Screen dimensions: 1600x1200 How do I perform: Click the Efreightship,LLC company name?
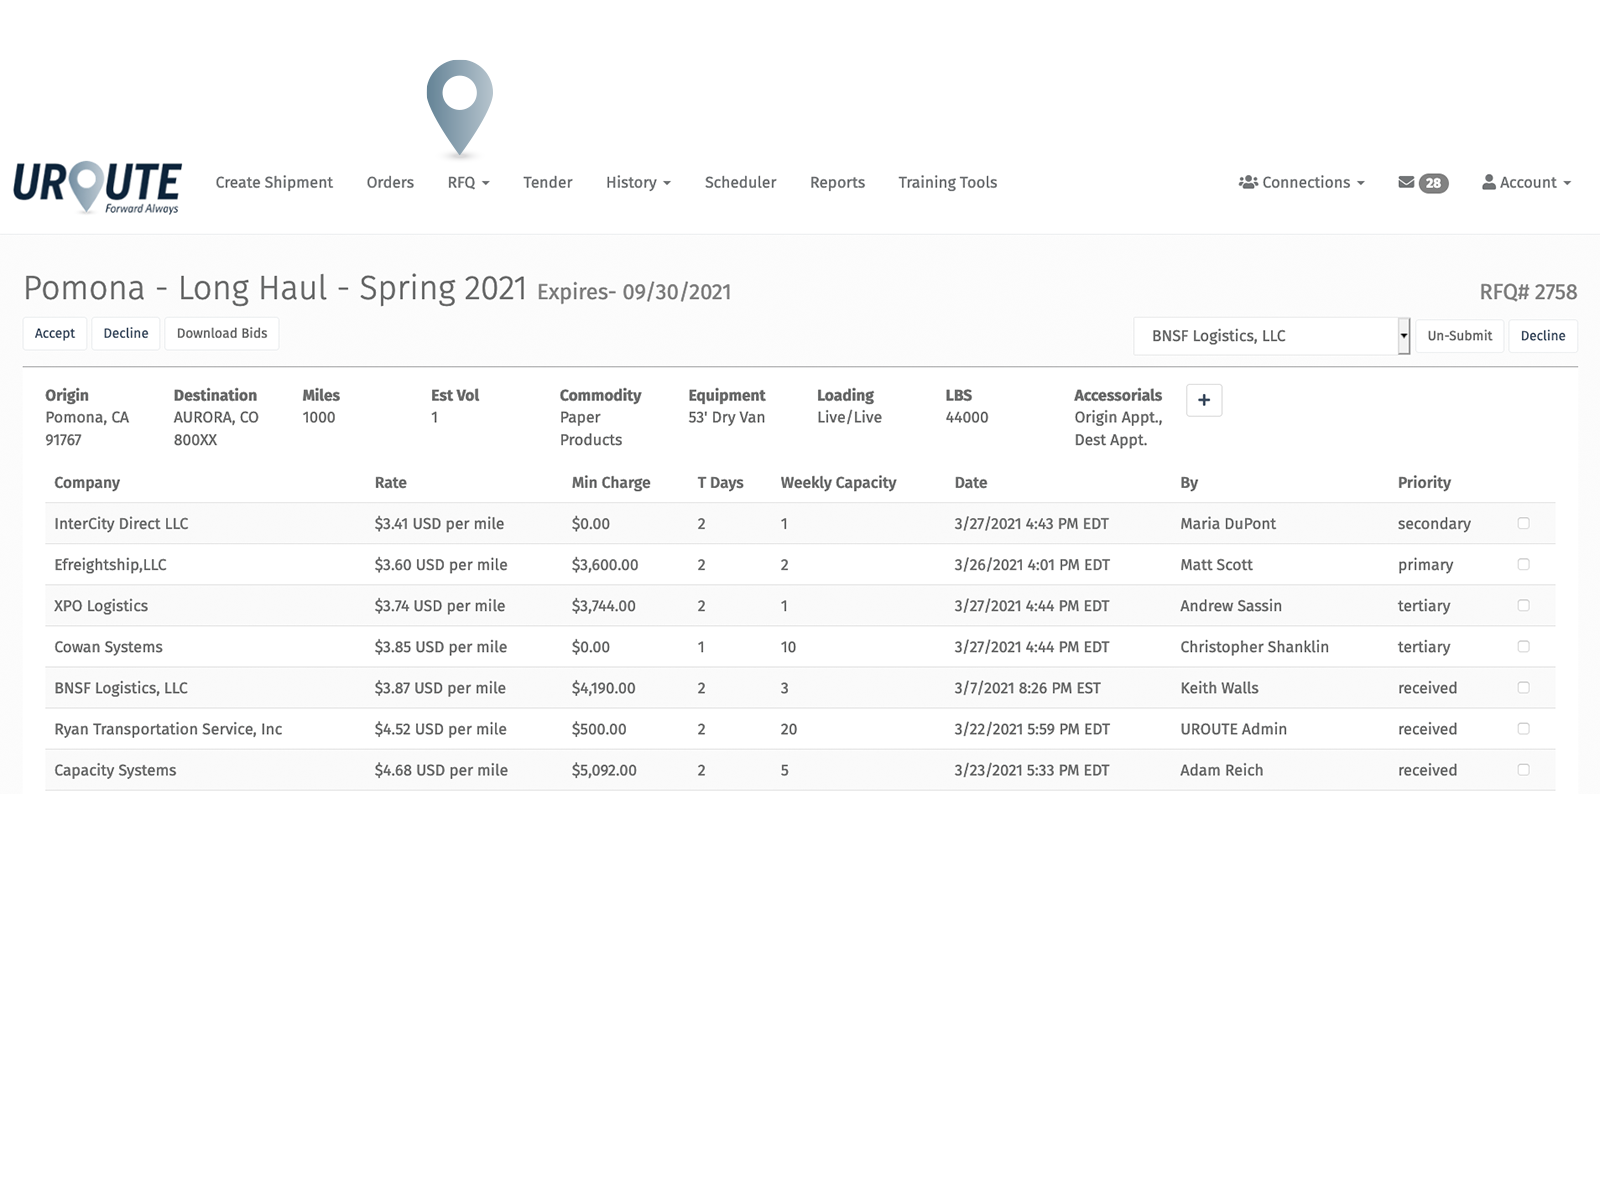point(110,564)
